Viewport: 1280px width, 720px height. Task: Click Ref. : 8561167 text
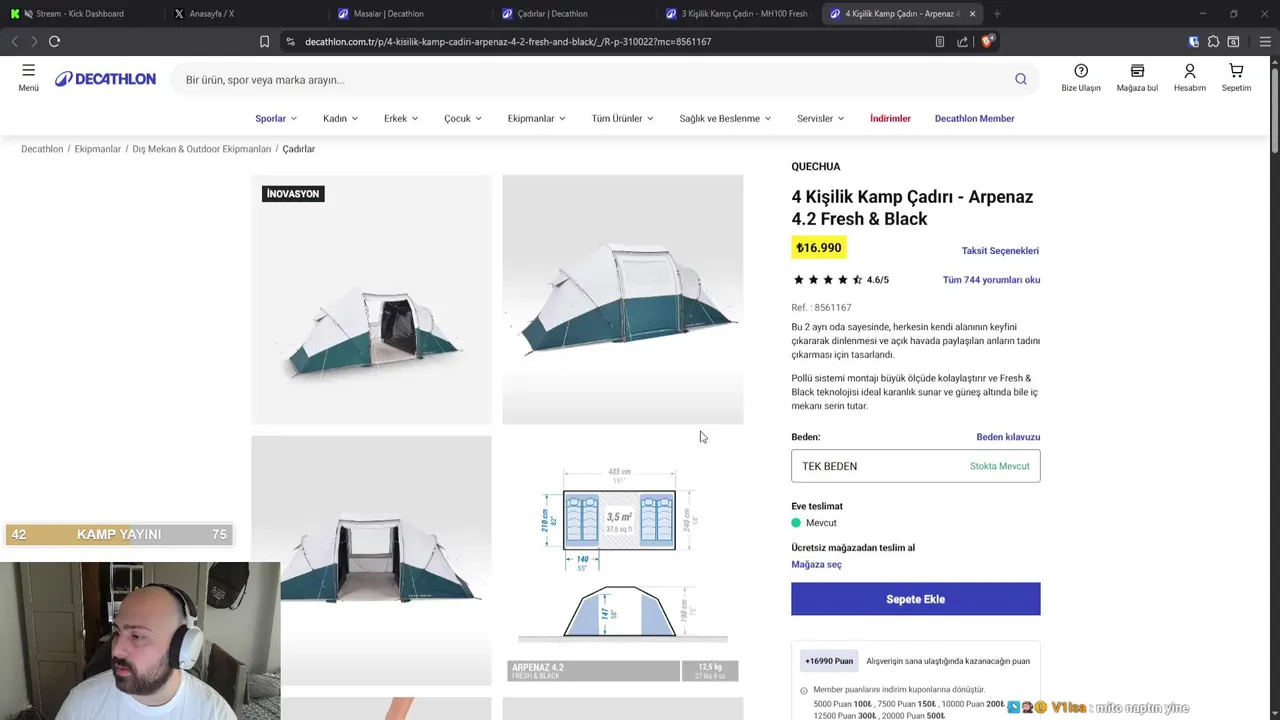pyautogui.click(x=821, y=308)
